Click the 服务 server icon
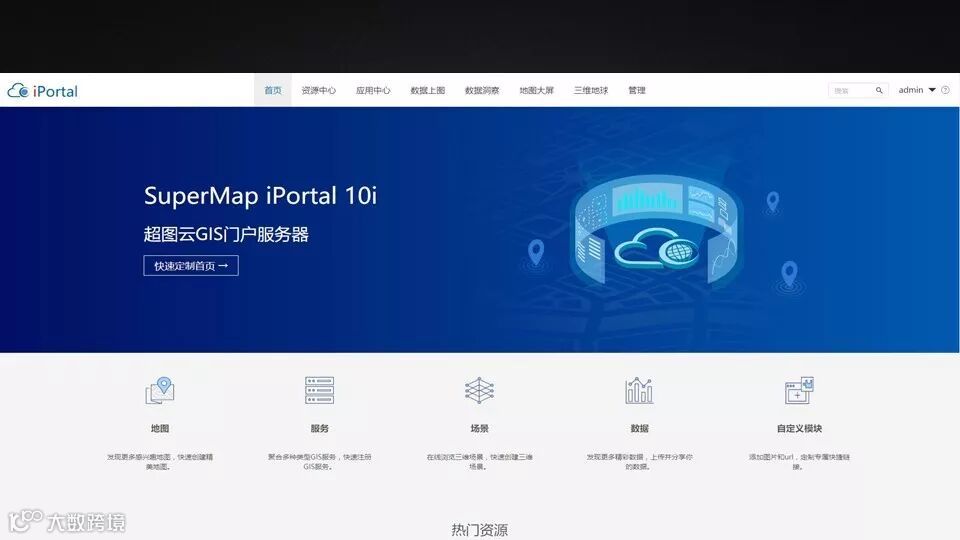The image size is (960, 540). (320, 391)
